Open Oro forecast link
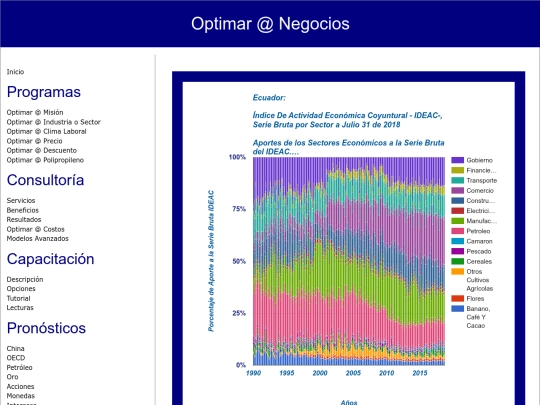Viewport: 540px width, 405px height. (12, 377)
